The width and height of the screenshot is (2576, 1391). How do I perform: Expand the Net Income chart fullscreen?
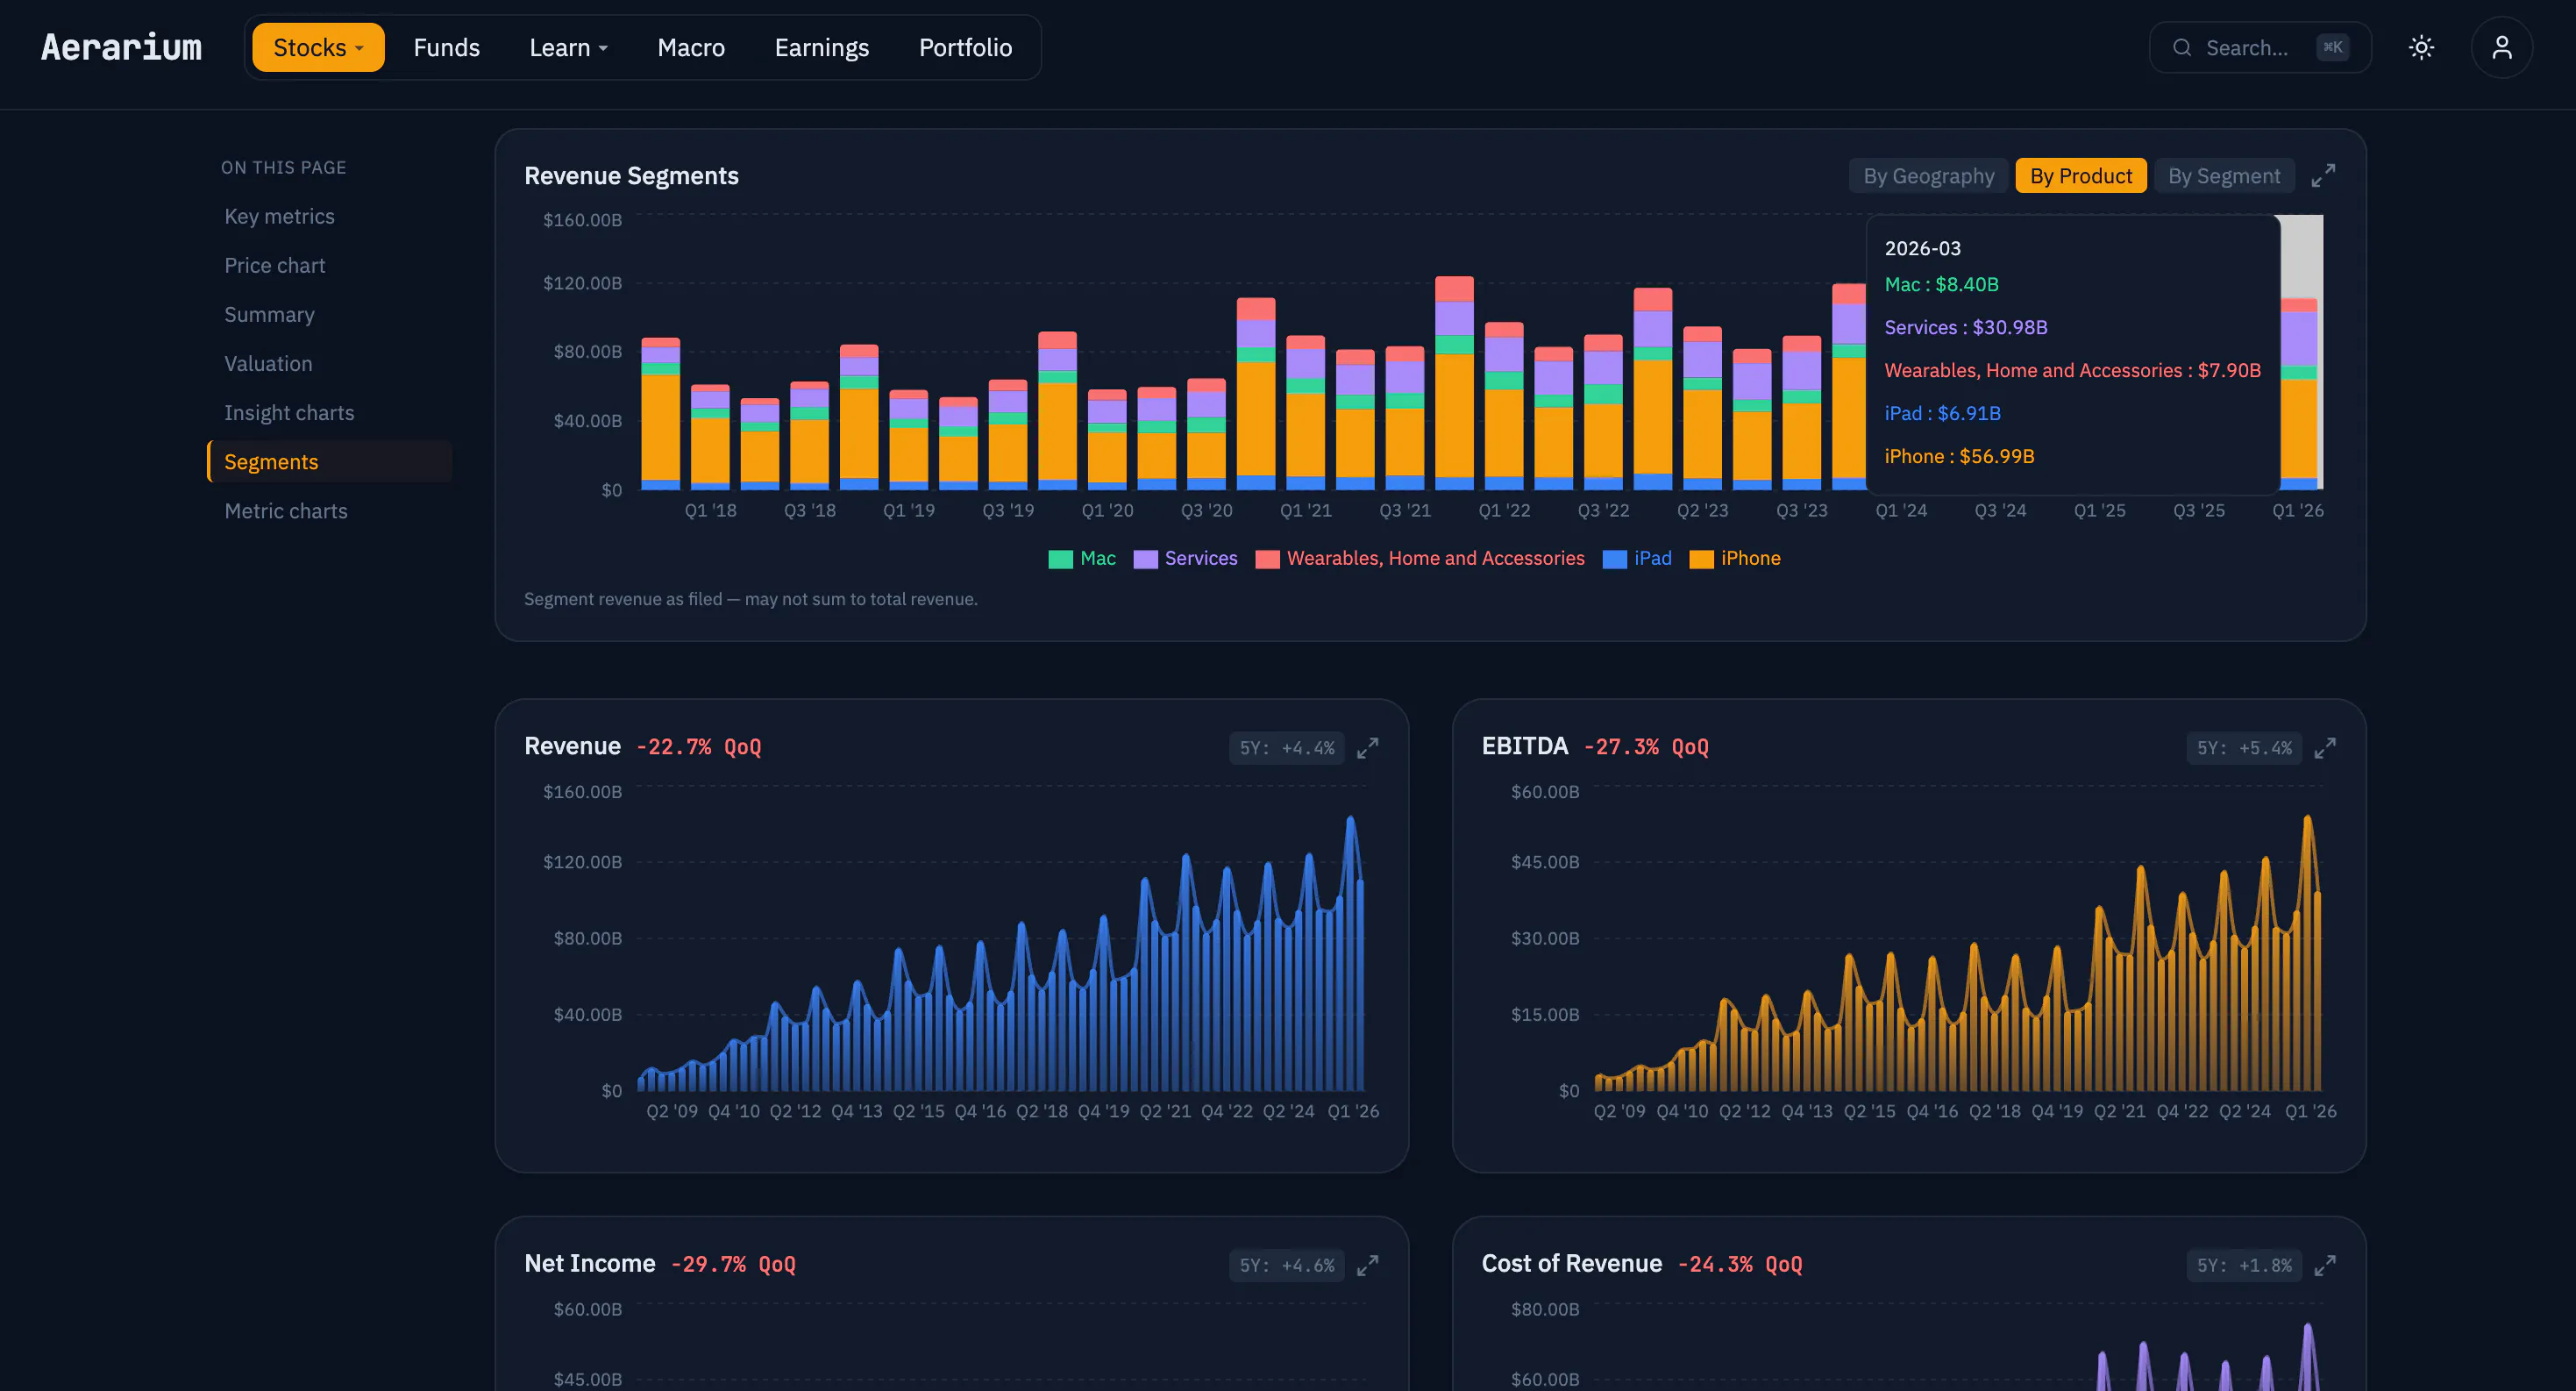point(1367,1265)
